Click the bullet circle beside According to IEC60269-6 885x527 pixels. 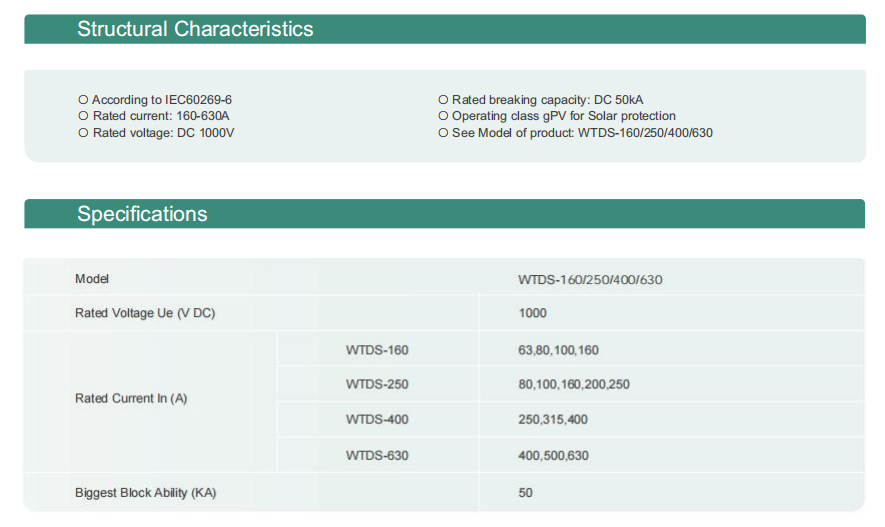pos(83,100)
